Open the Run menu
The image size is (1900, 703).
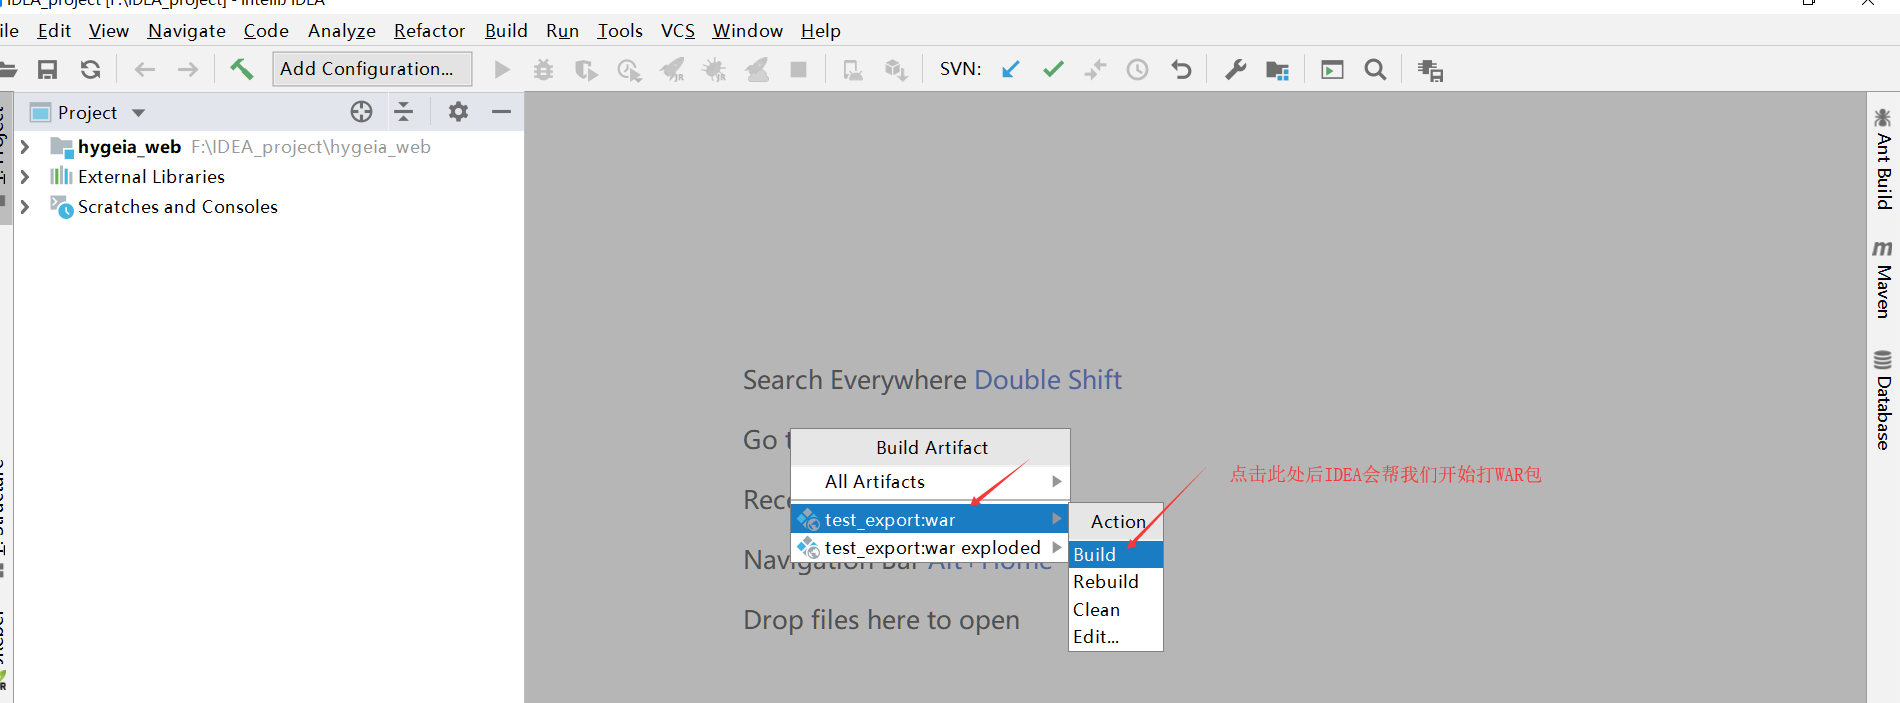point(562,31)
